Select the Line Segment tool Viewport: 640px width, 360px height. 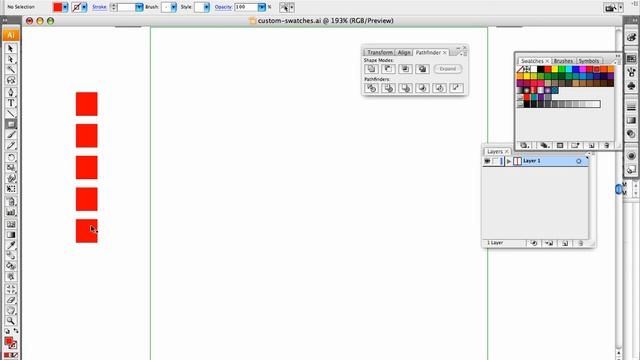11,113
